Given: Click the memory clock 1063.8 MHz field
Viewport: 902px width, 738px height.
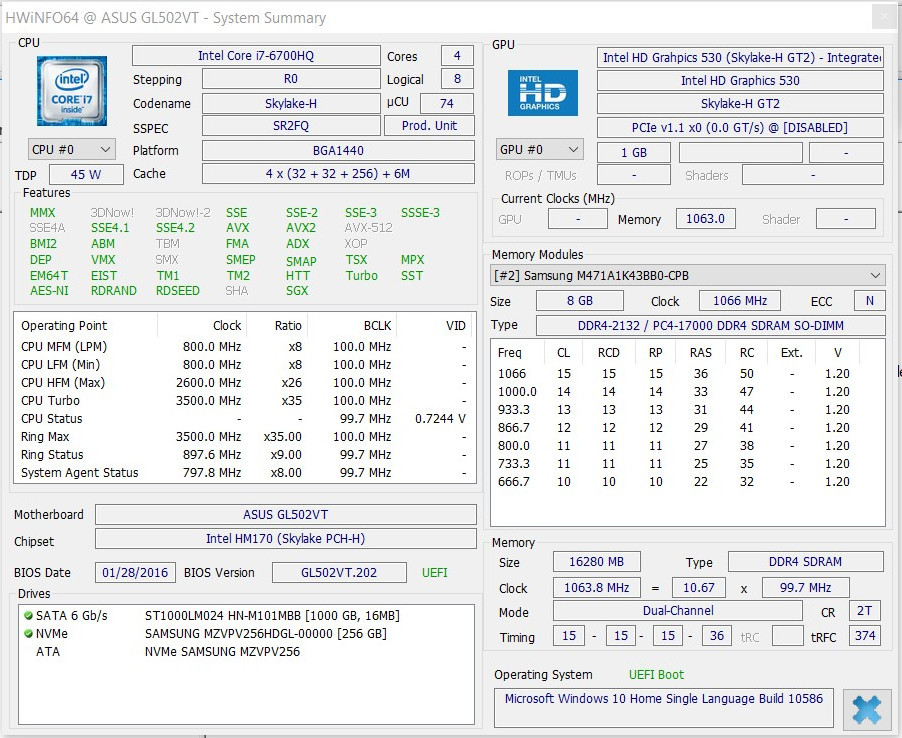Looking at the screenshot, I should (597, 588).
